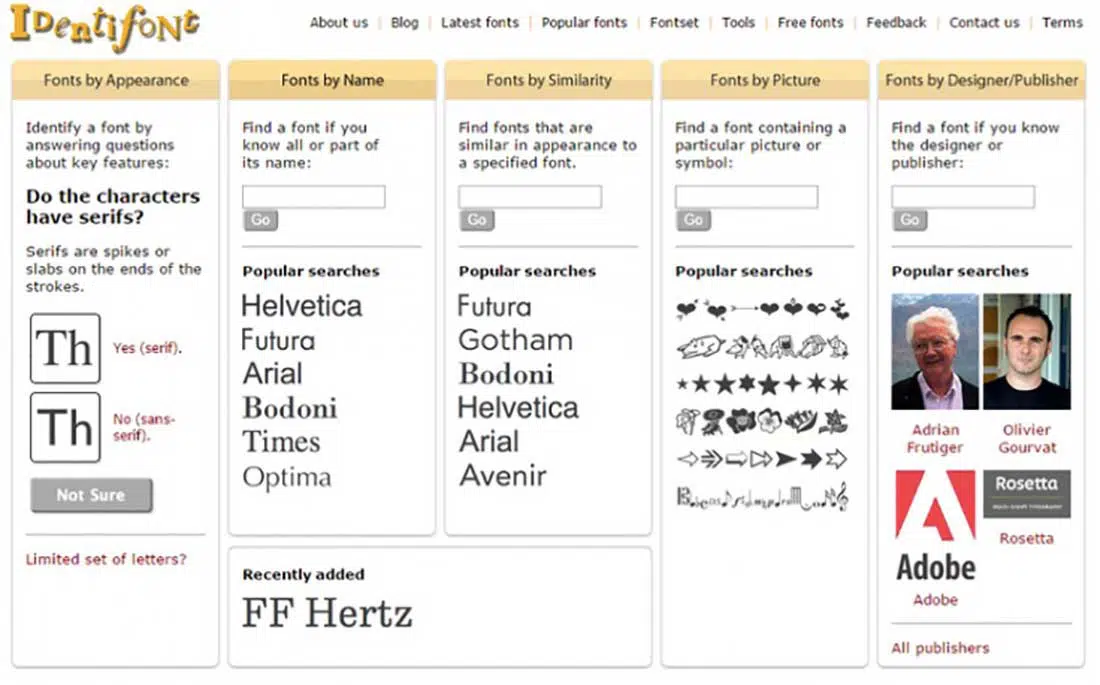Select the arrows symbol row
1100x685 pixels.
[x=762, y=459]
